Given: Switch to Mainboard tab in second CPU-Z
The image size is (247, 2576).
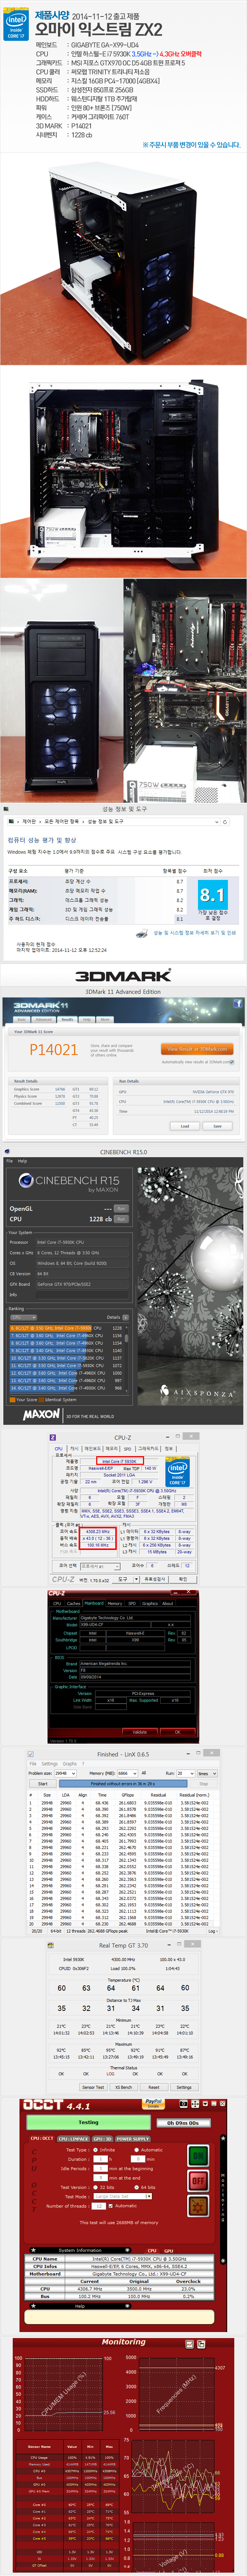Looking at the screenshot, I should [x=94, y=1603].
